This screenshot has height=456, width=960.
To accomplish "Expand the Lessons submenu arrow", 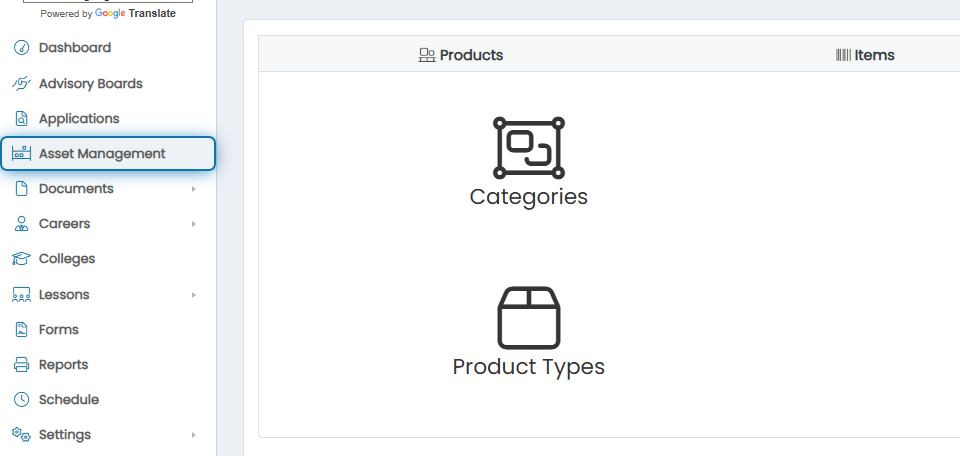I will (x=193, y=295).
